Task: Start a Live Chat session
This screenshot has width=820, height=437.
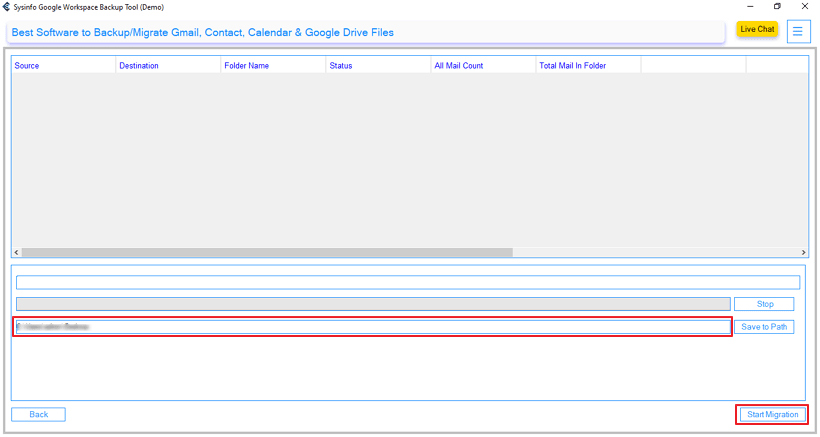Action: [x=757, y=30]
